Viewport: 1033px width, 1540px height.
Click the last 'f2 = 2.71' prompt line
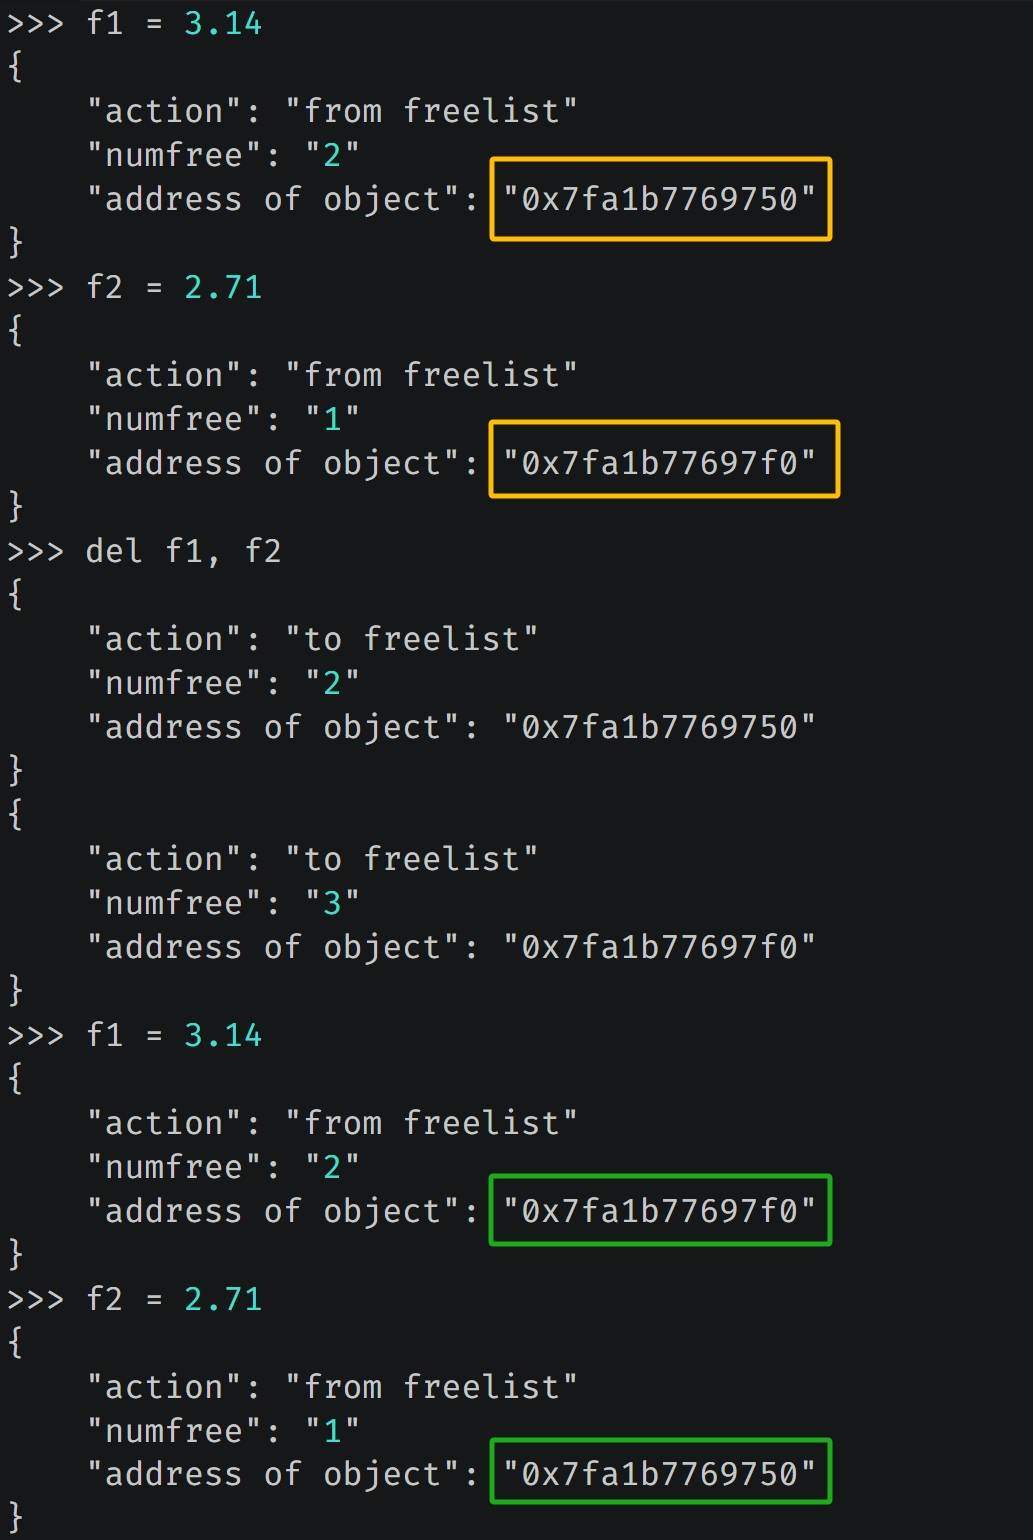[x=135, y=1299]
